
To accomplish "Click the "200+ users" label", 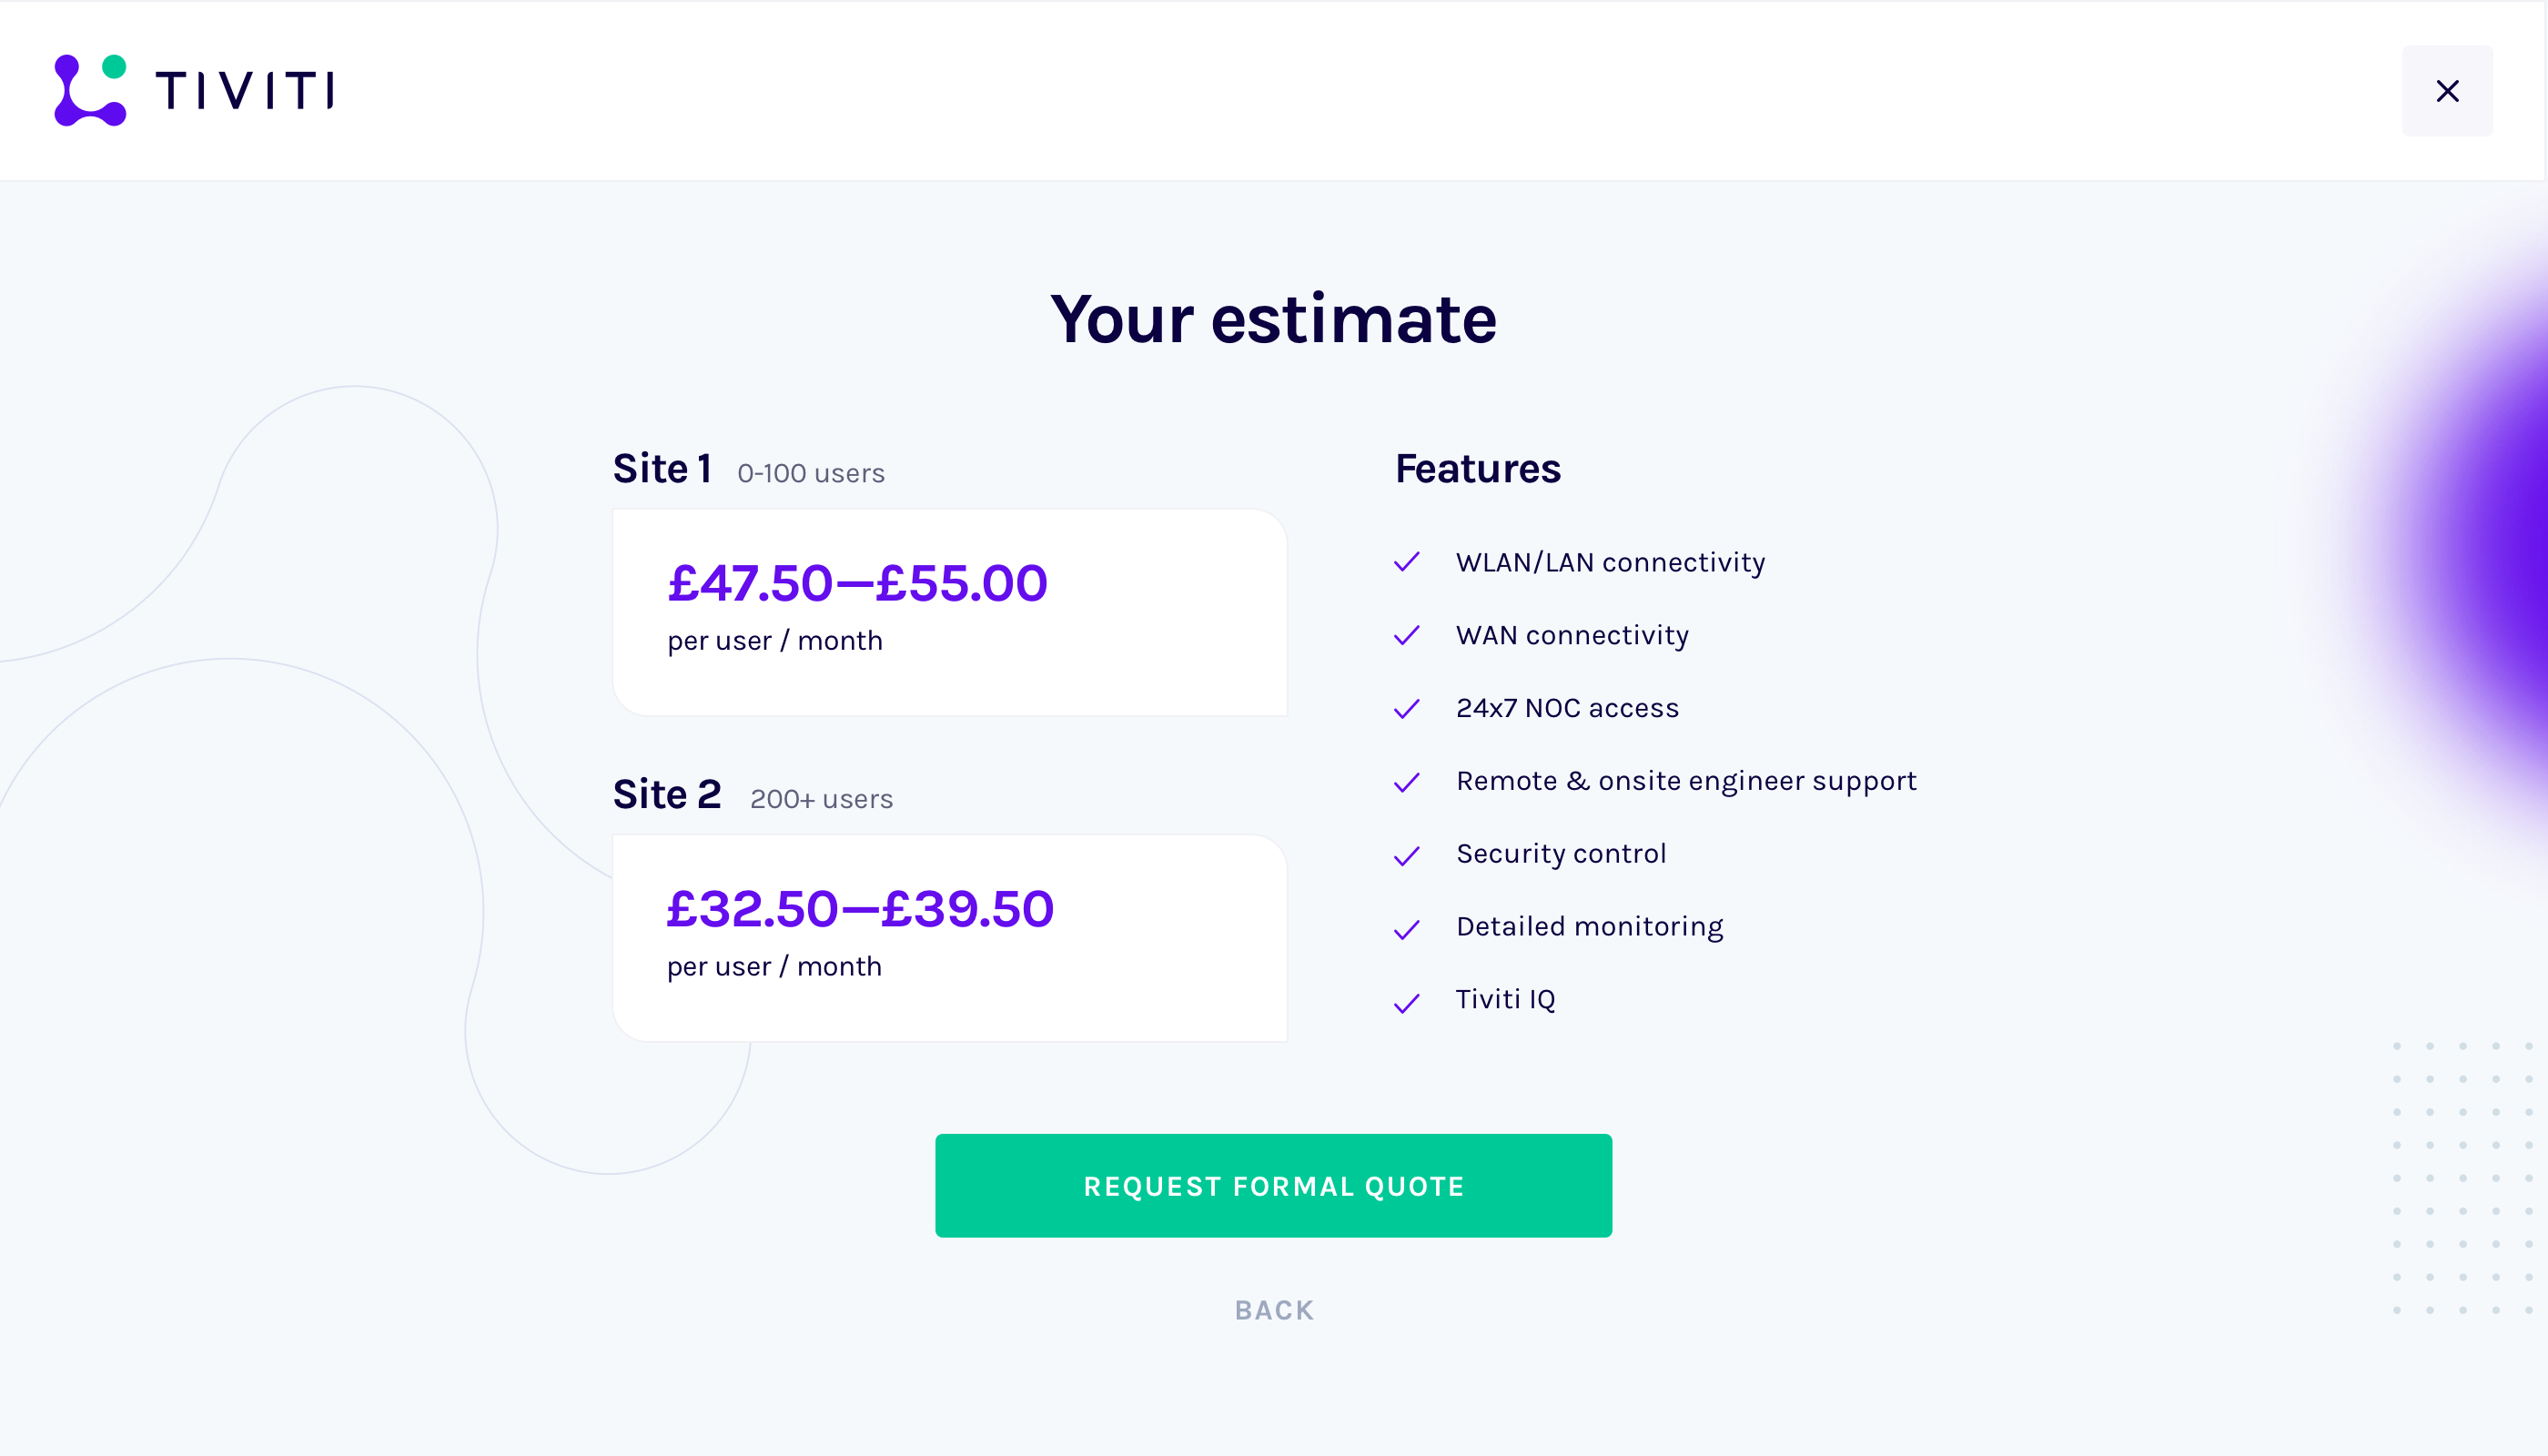I will [x=821, y=800].
